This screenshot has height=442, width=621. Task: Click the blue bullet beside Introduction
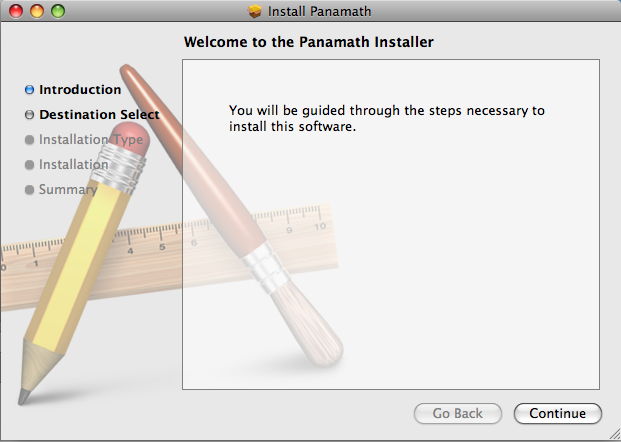click(x=29, y=90)
